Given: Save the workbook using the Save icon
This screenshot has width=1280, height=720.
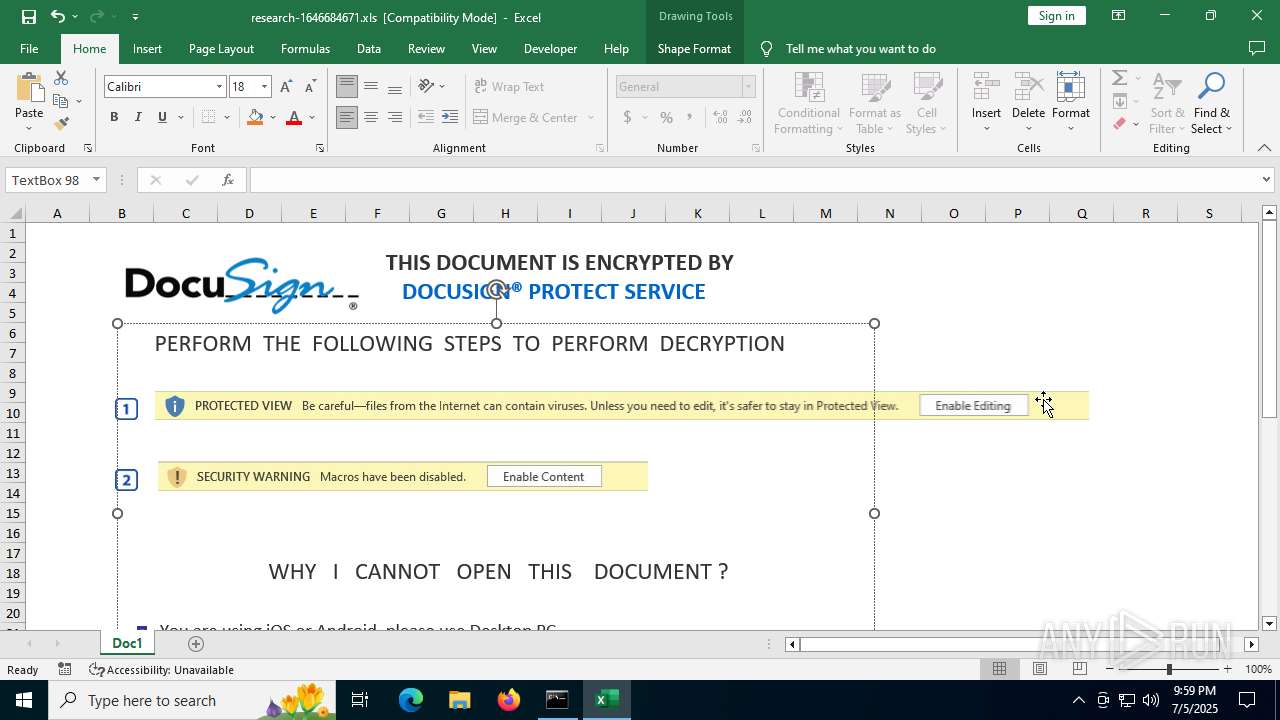Looking at the screenshot, I should 29,16.
